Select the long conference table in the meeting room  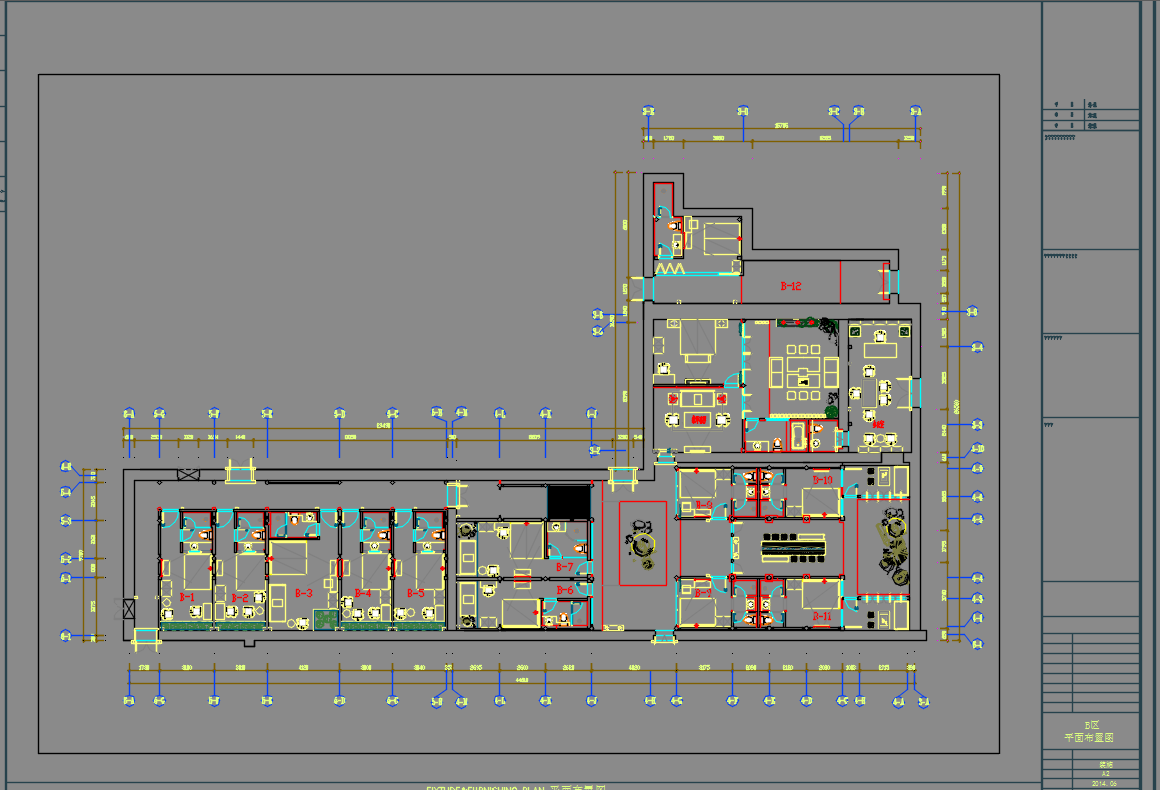click(793, 548)
